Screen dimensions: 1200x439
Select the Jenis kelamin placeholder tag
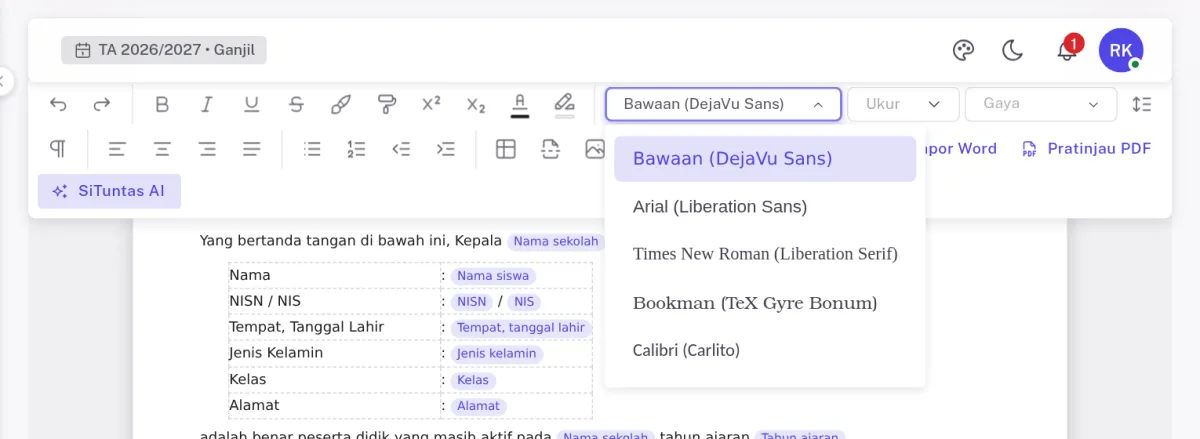point(497,354)
